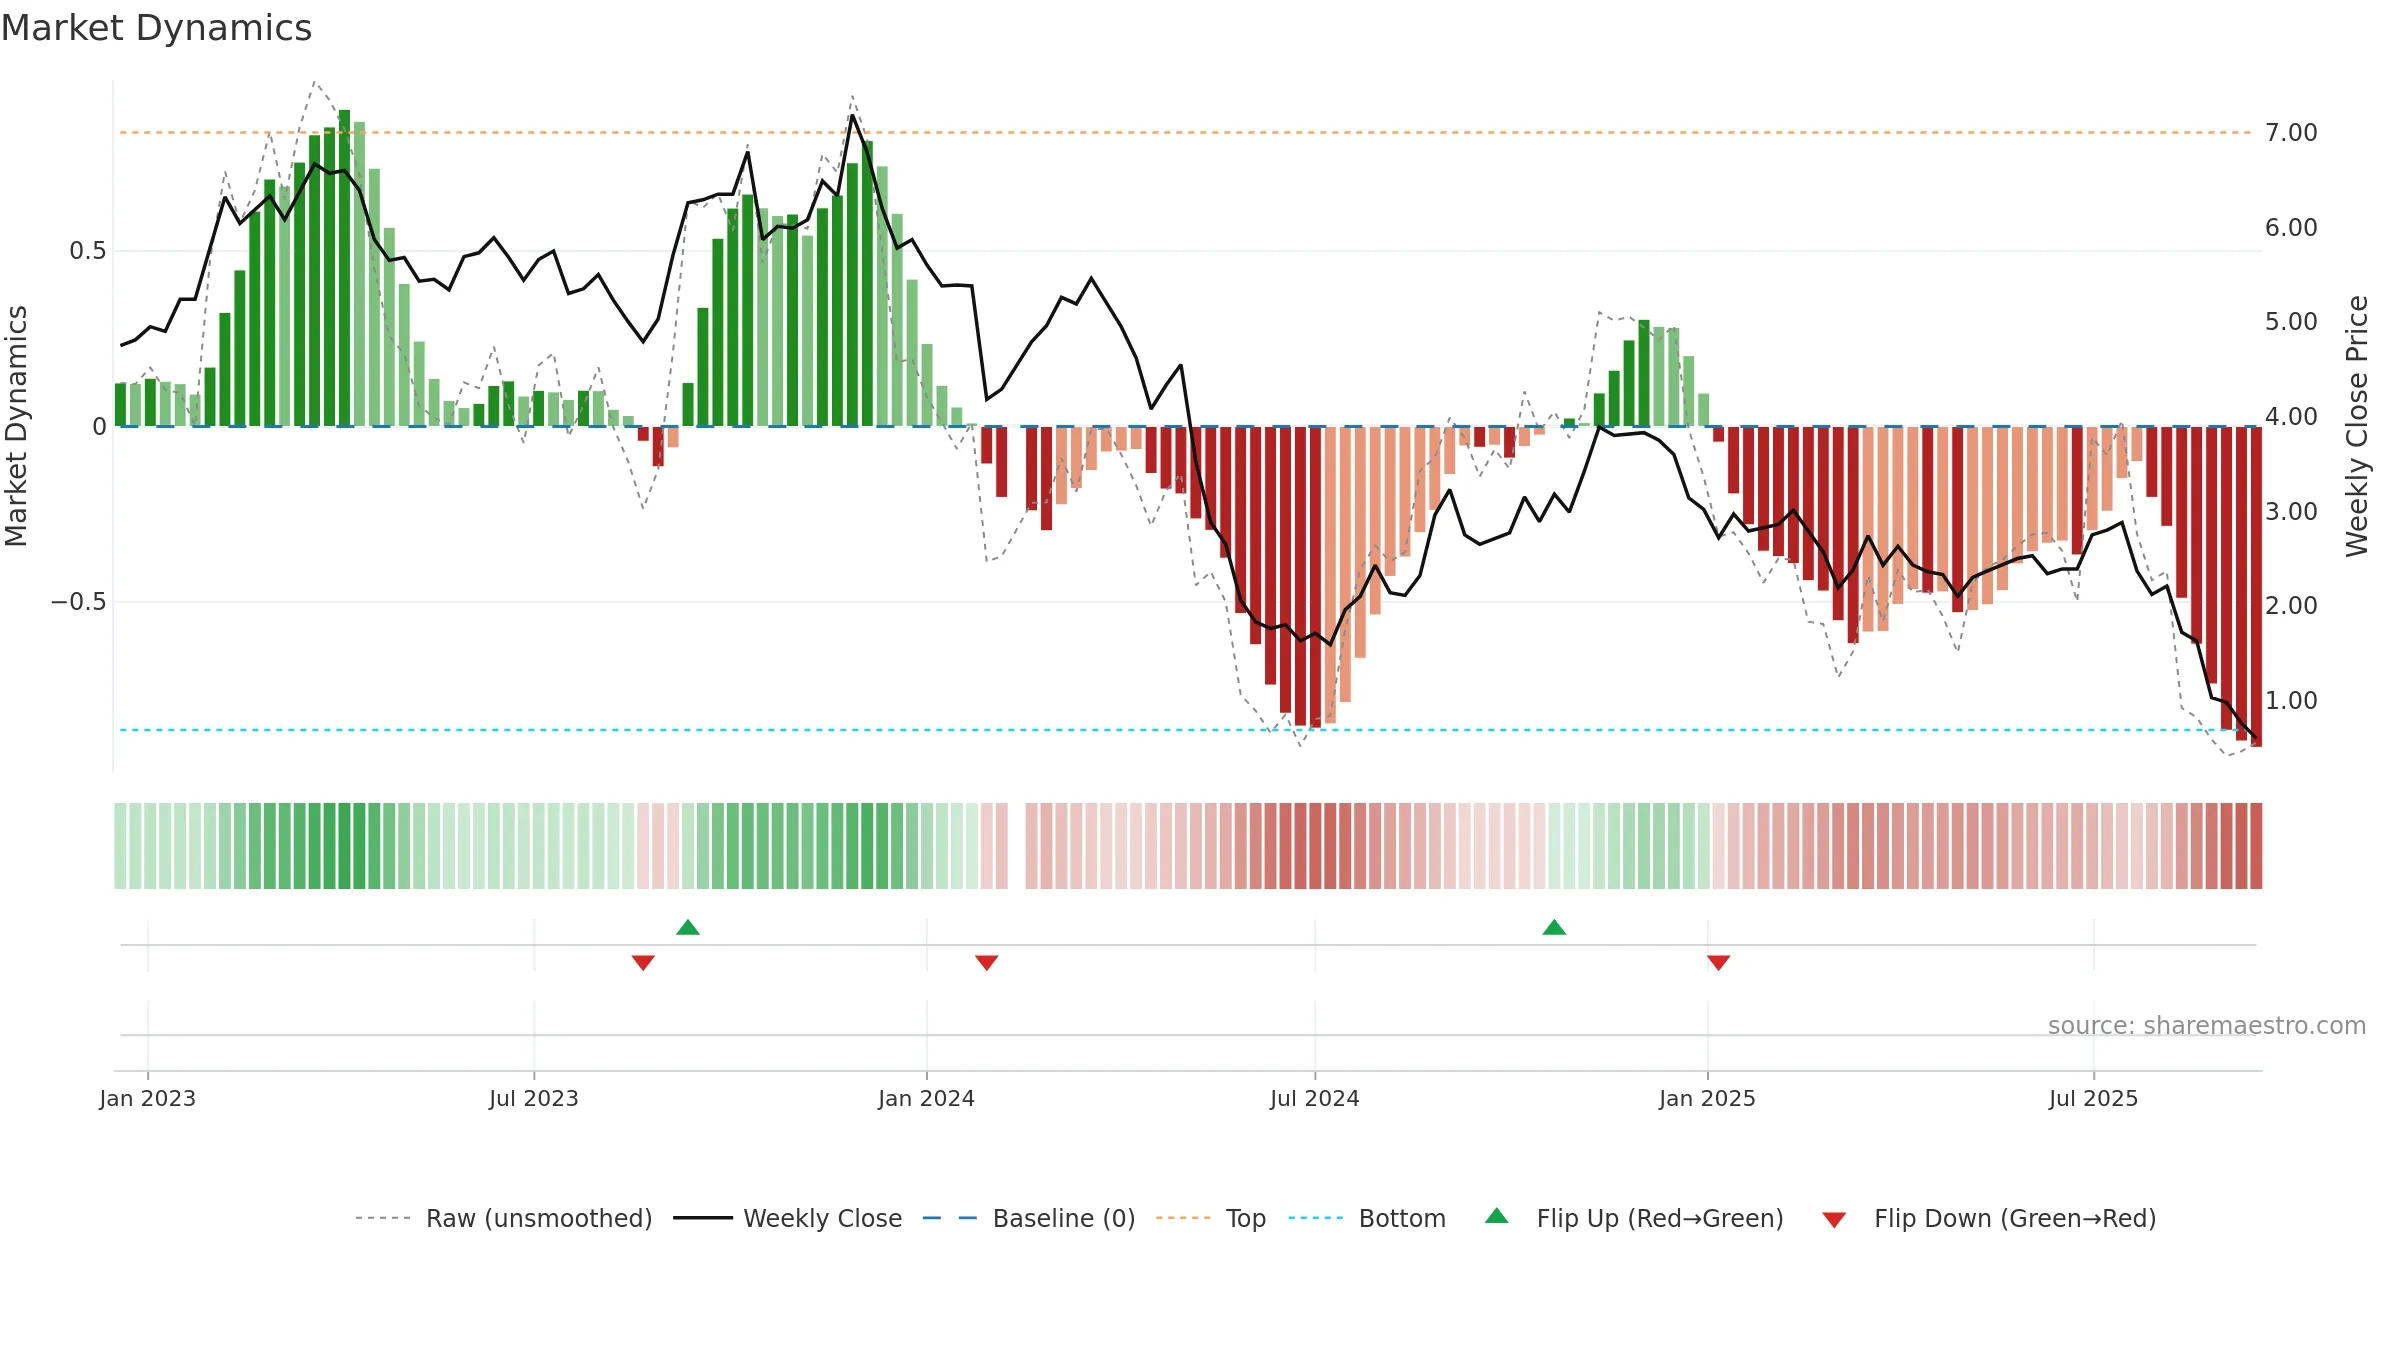Viewport: 2400px width, 1350px height.
Task: Click the Jan 2024 axis label
Action: coord(927,1098)
